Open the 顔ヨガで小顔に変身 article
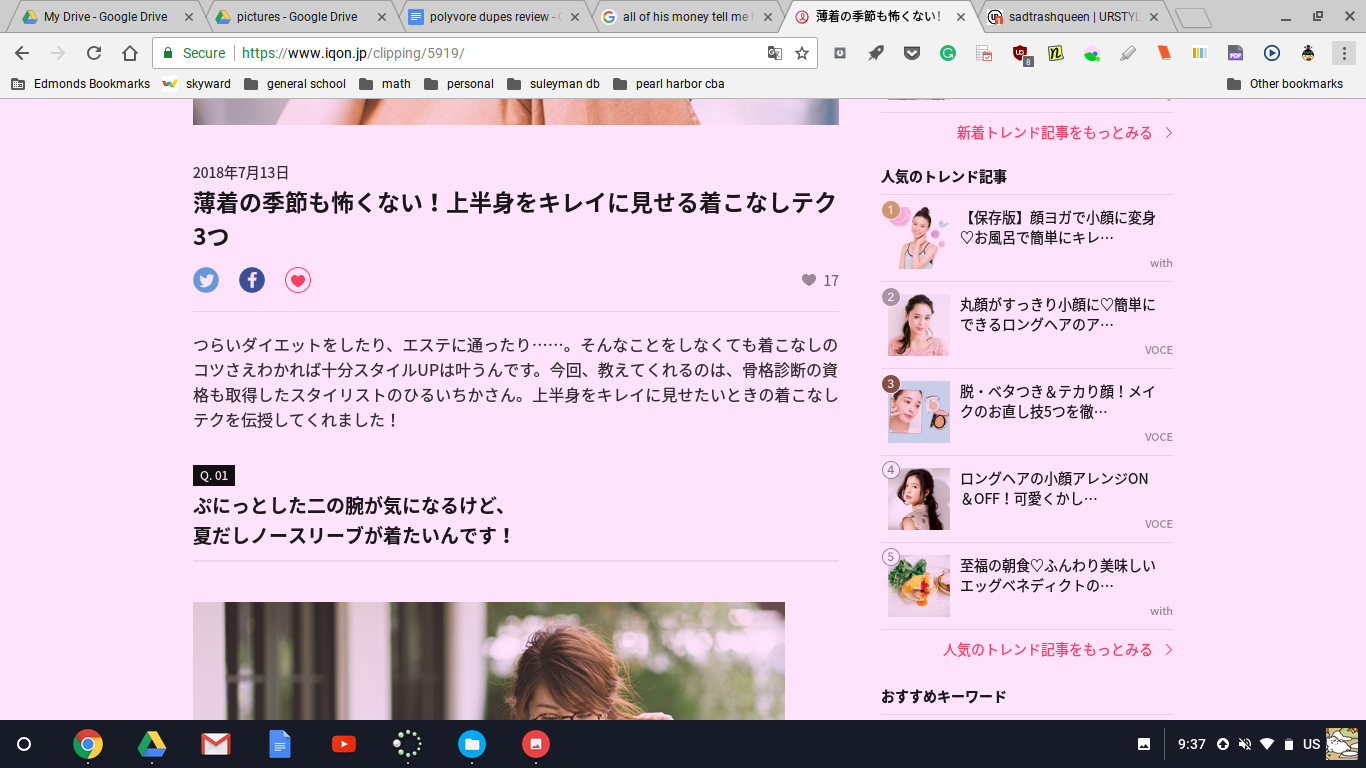Viewport: 1366px width, 768px height. pos(1058,228)
